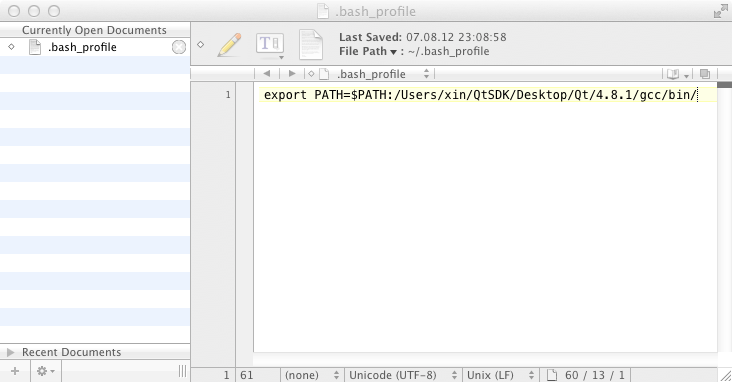
Task: Click at the end of the export PATH line
Action: [x=697, y=95]
